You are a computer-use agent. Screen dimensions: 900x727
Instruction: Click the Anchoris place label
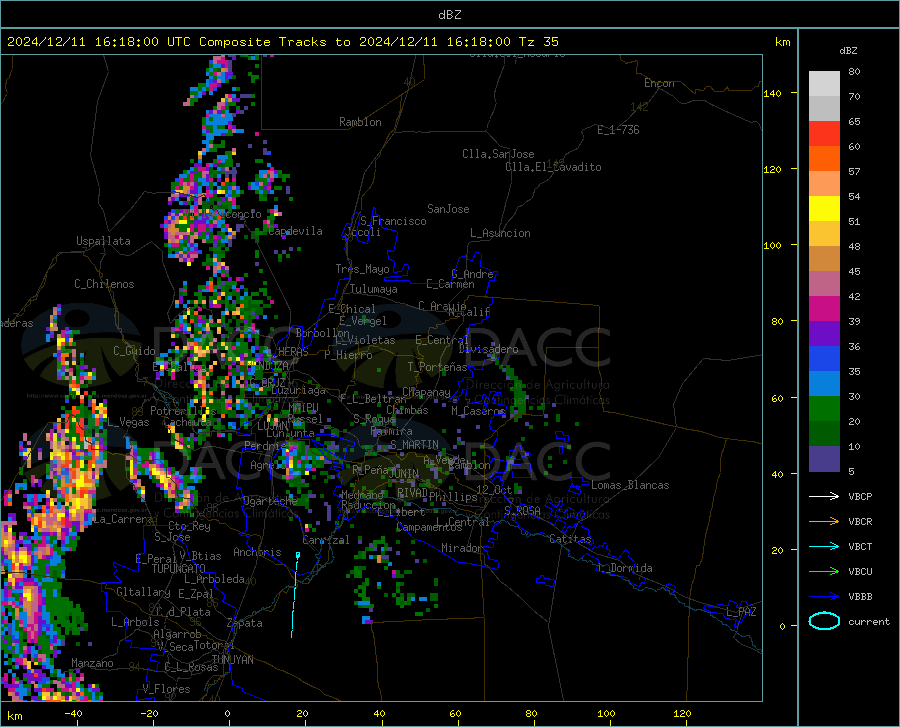(x=257, y=552)
